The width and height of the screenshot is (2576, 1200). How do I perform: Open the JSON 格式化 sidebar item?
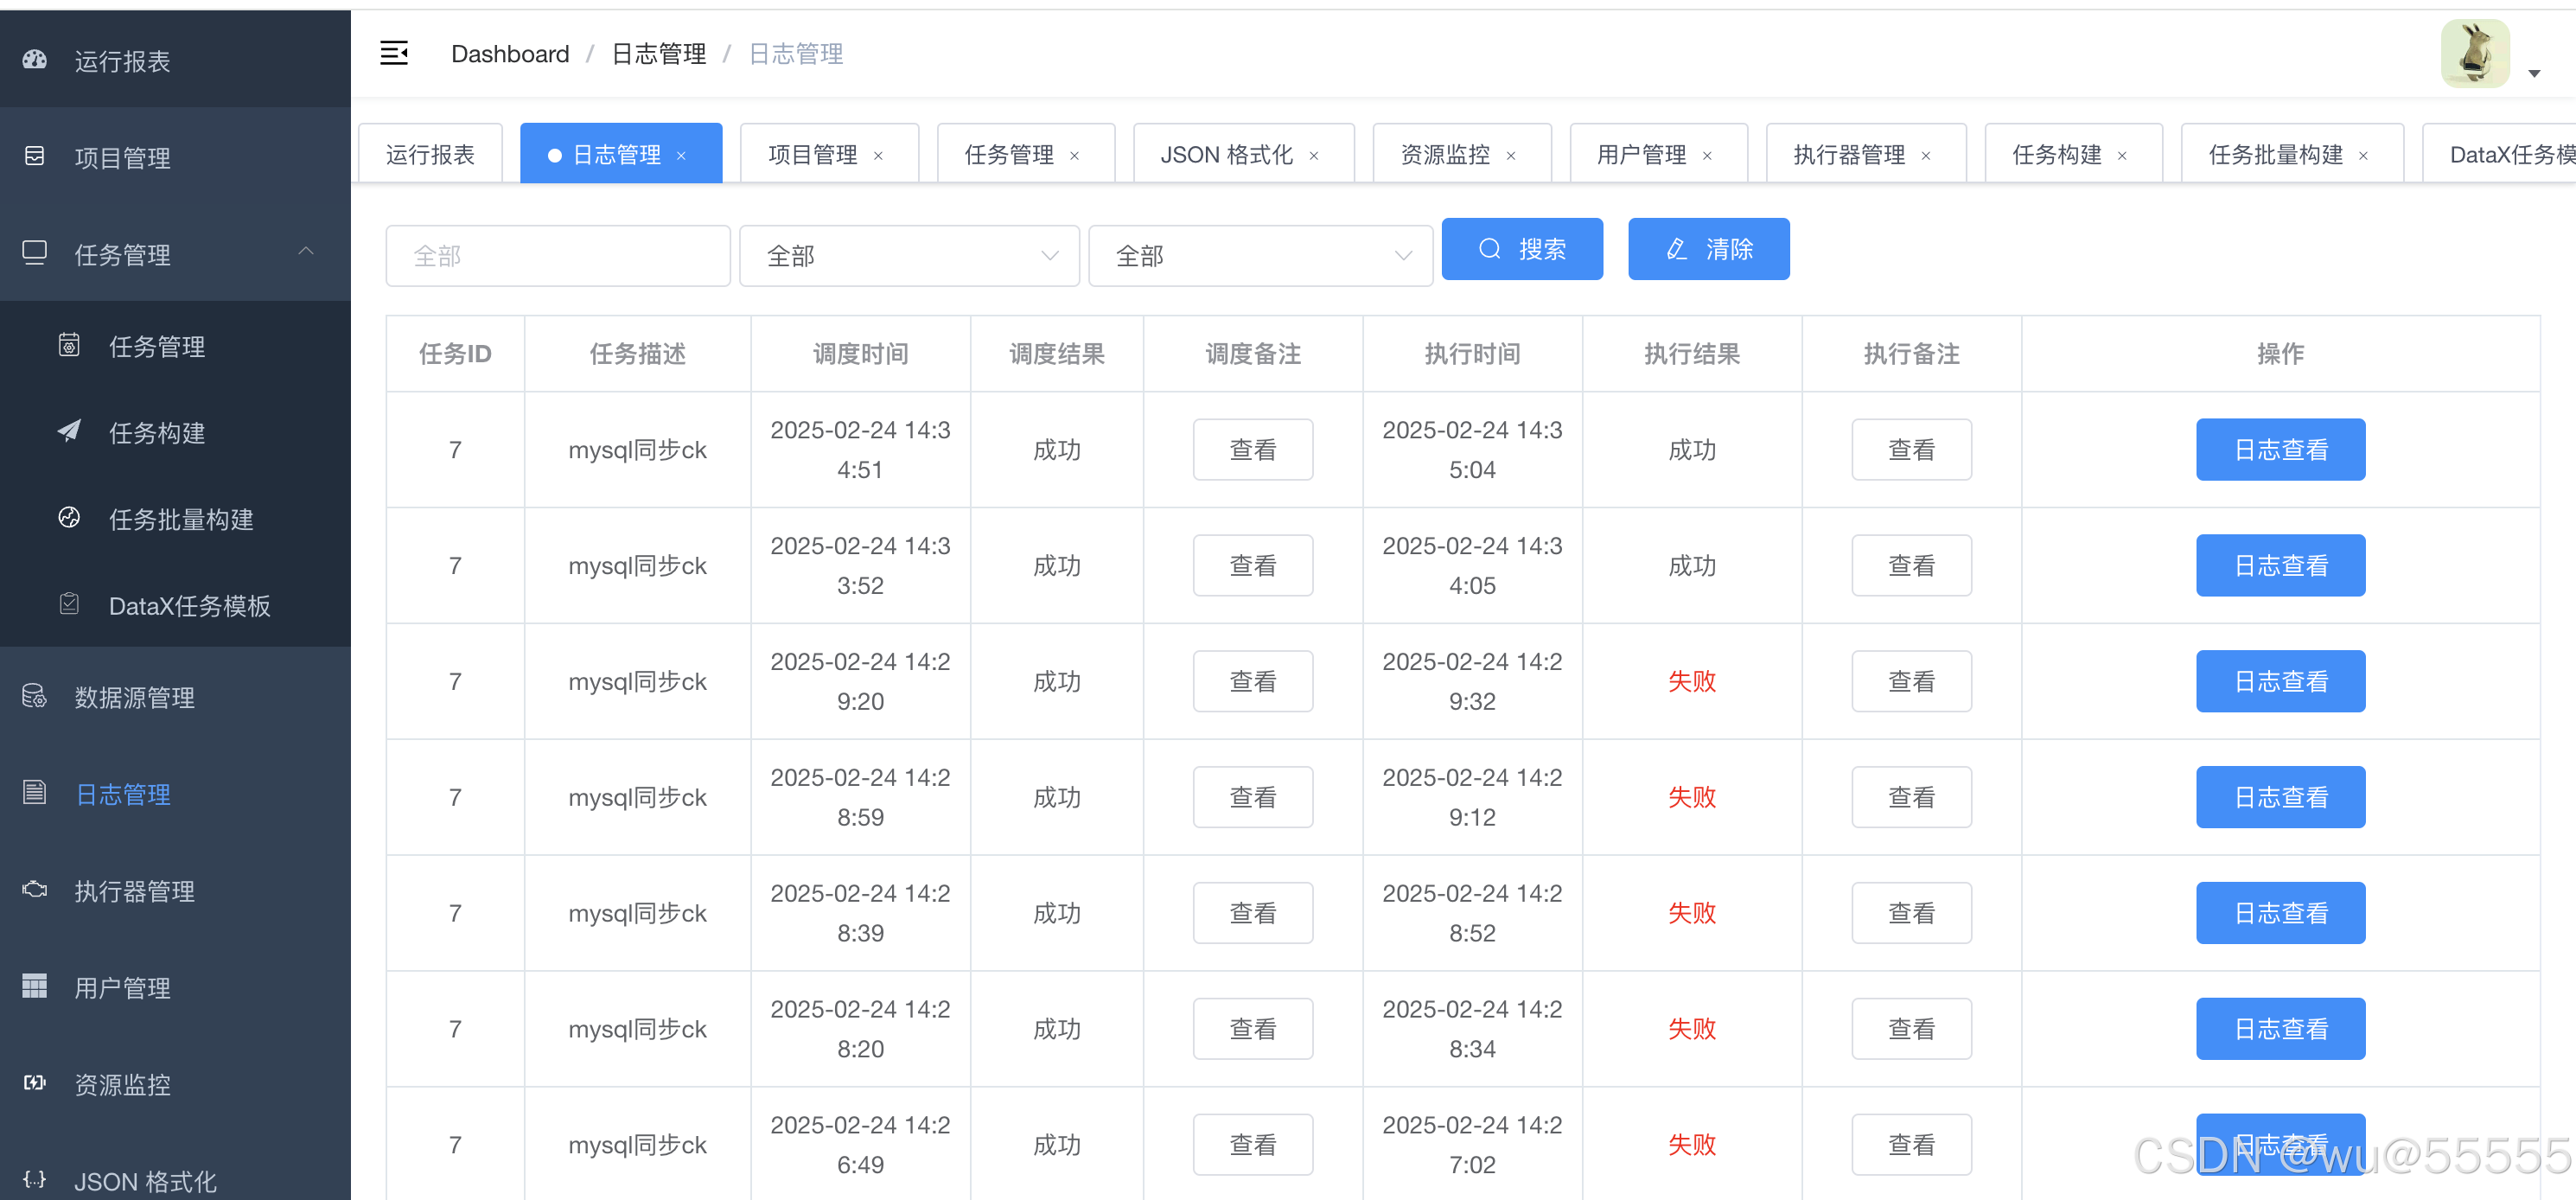[145, 1181]
